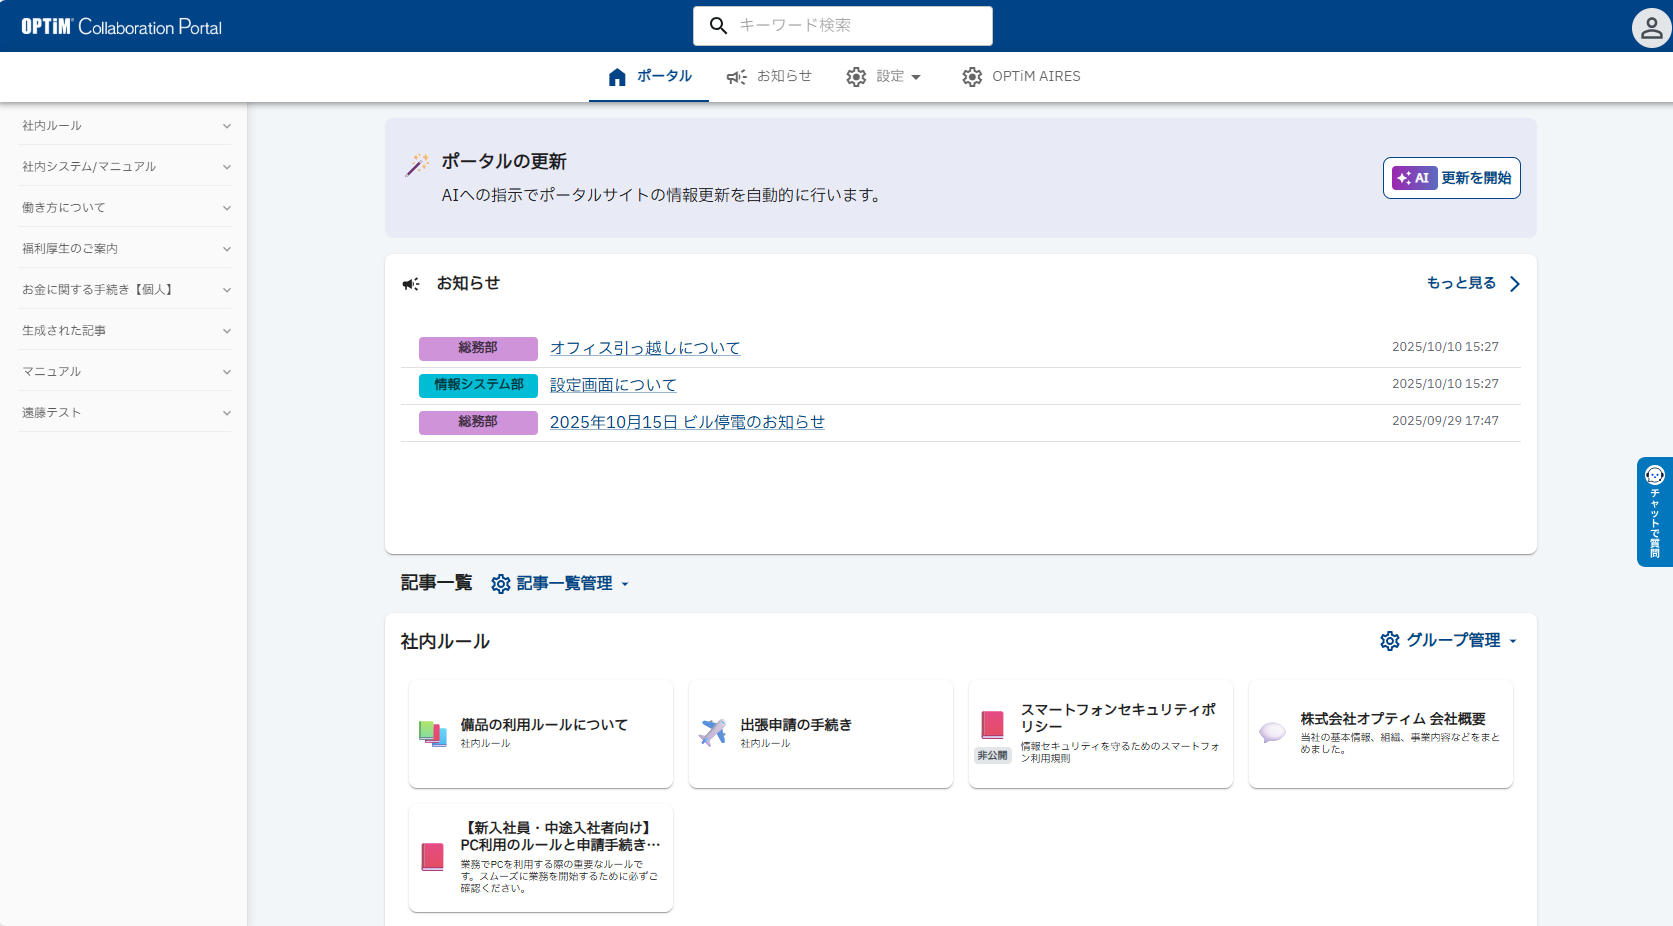Image resolution: width=1673 pixels, height=926 pixels.
Task: Click the グループ管理 gear icon
Action: coord(1389,641)
